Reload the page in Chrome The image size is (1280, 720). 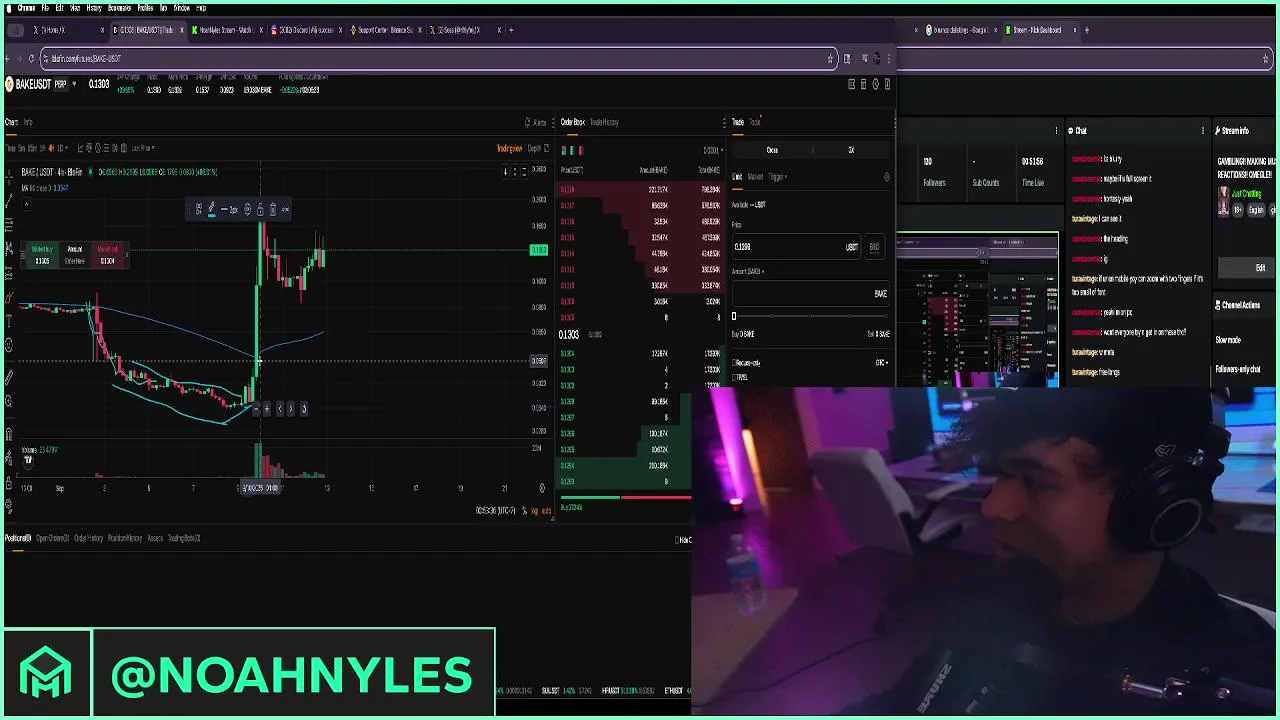point(31,58)
